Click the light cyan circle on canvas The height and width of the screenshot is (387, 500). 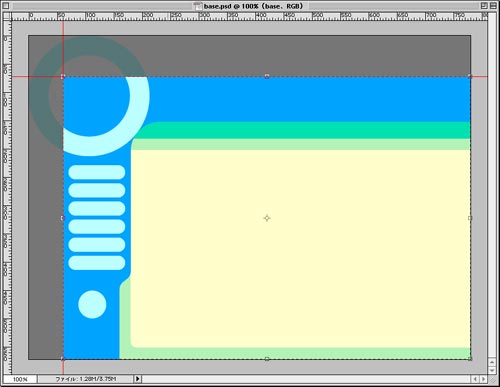(x=92, y=304)
